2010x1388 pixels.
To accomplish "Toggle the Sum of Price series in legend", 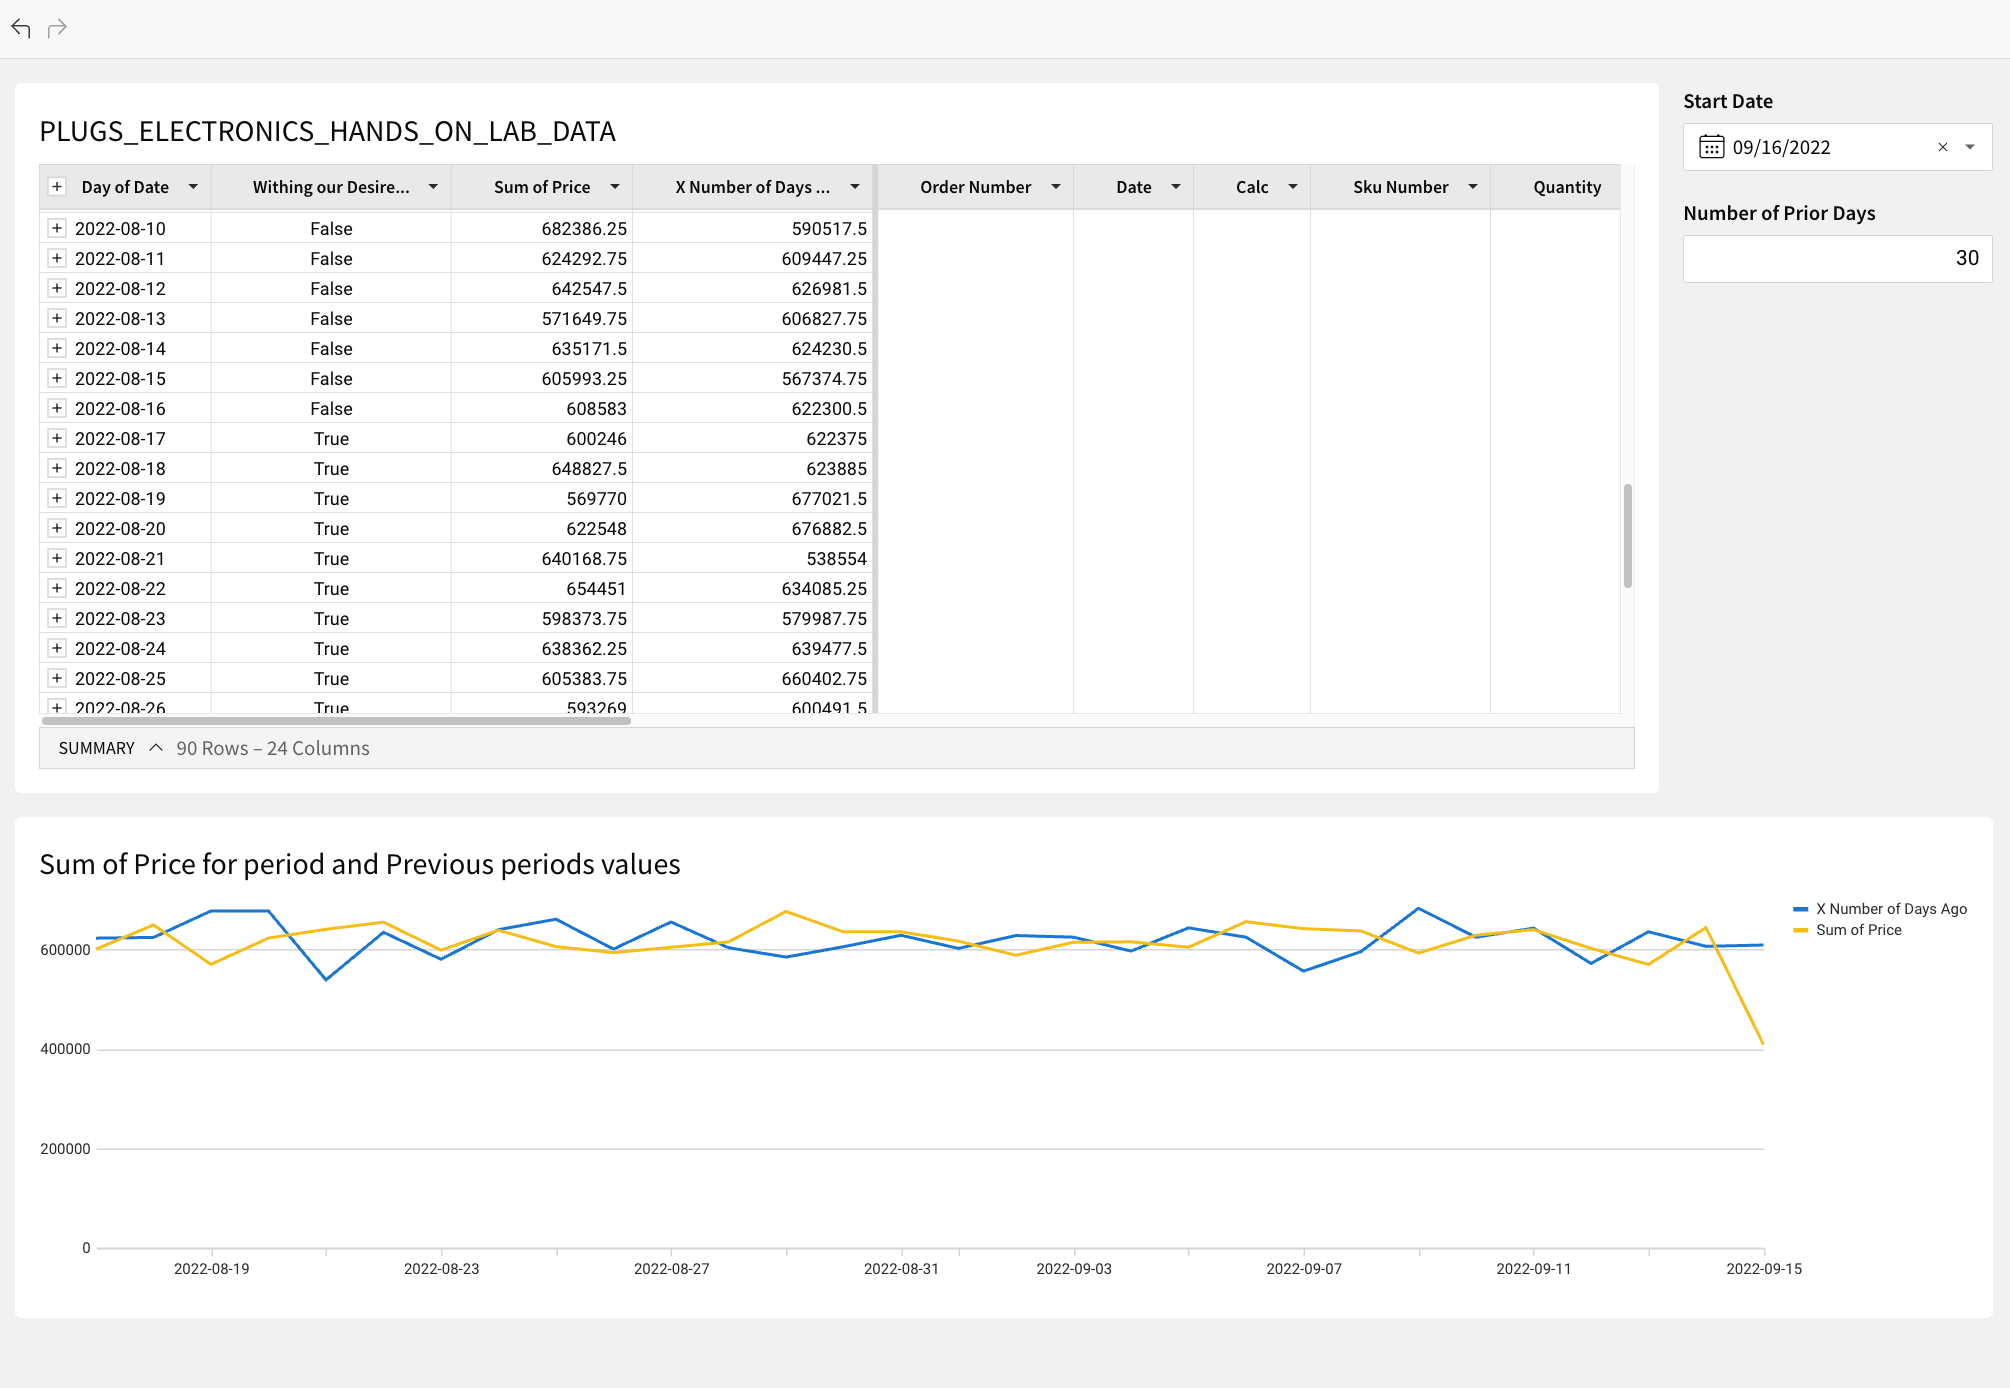I will coord(1858,929).
